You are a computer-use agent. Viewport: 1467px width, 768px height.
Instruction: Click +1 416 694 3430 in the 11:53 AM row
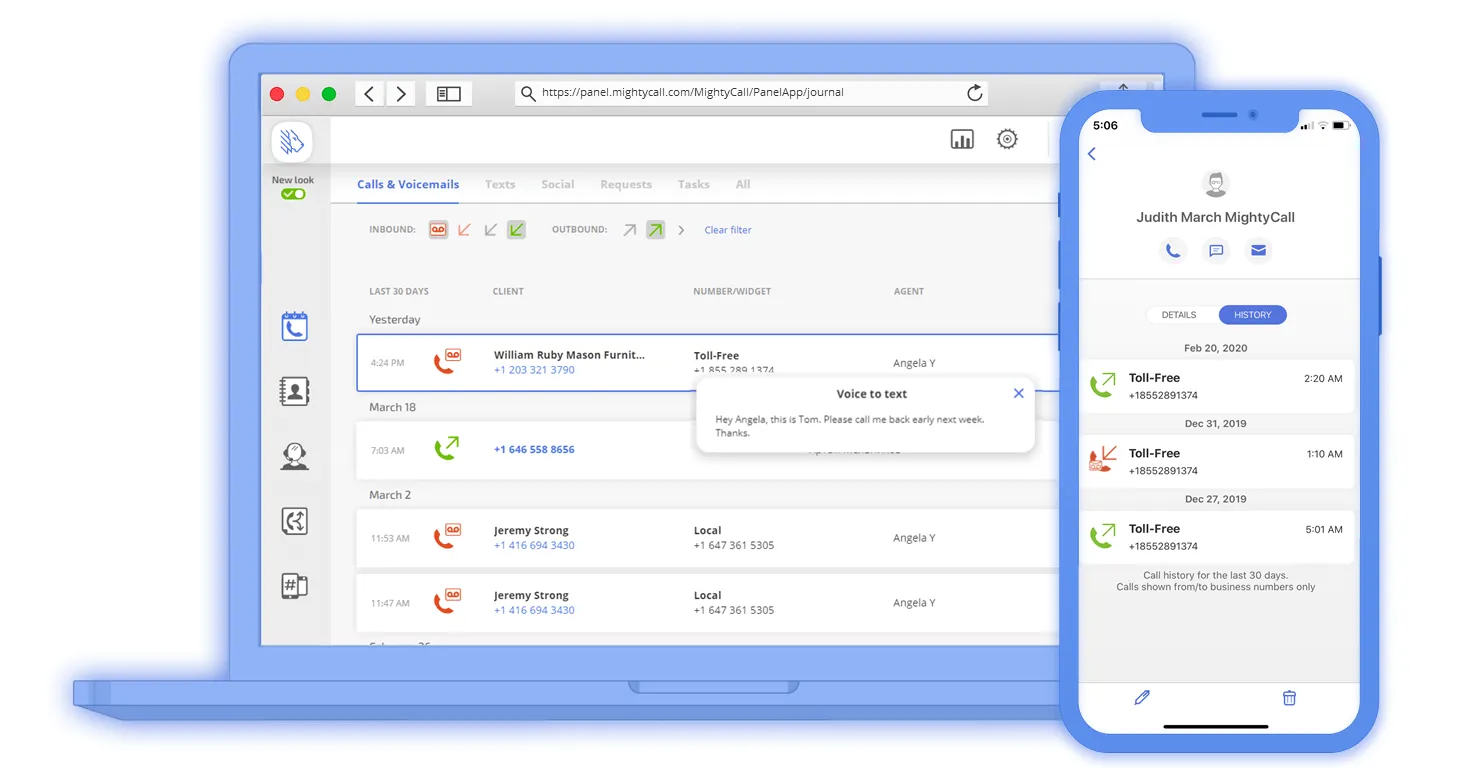click(x=534, y=545)
